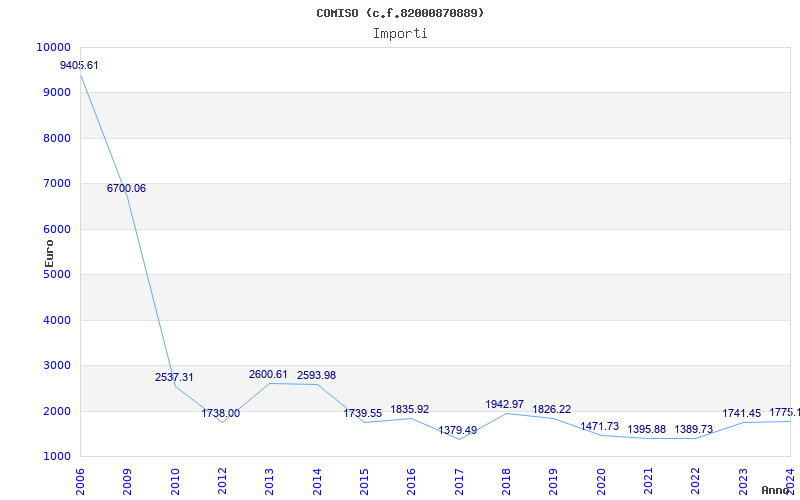The image size is (800, 500).
Task: Click the 2537.31 data label
Action: pos(174,378)
